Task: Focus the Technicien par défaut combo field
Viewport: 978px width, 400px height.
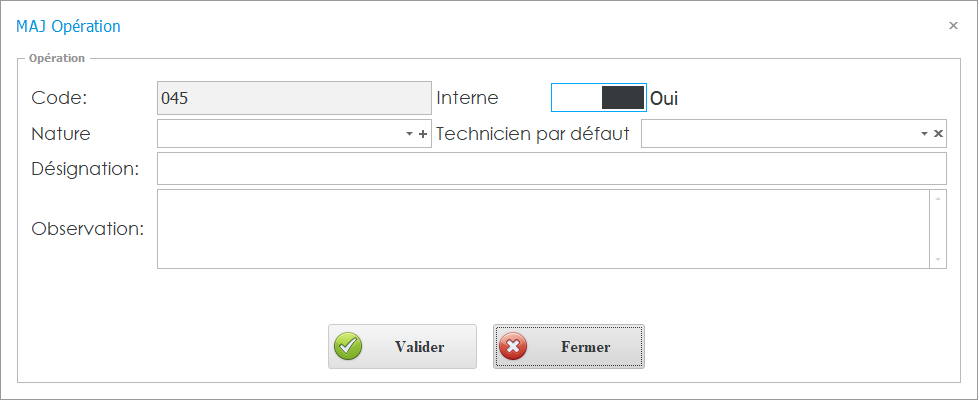Action: click(778, 134)
